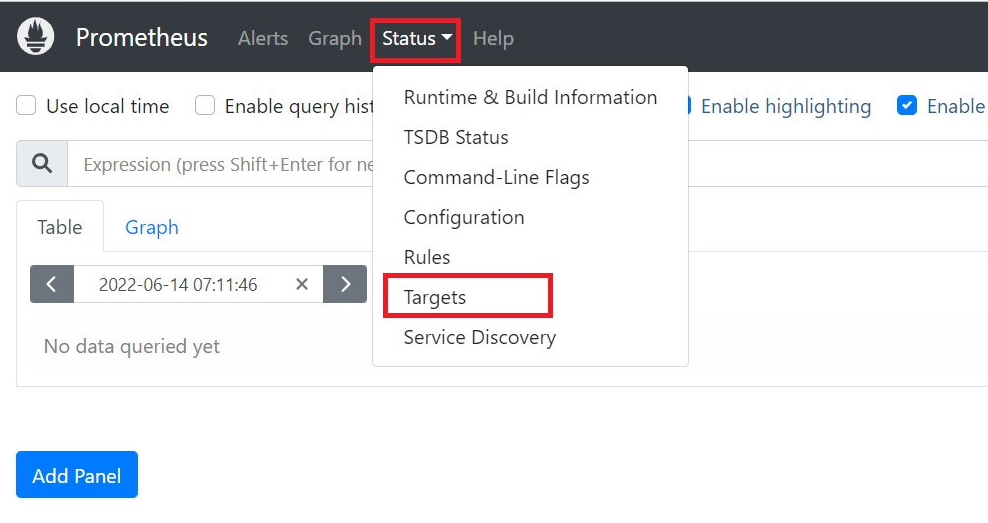Clear the evaluation time with X icon
The height and width of the screenshot is (523, 988).
tap(302, 284)
